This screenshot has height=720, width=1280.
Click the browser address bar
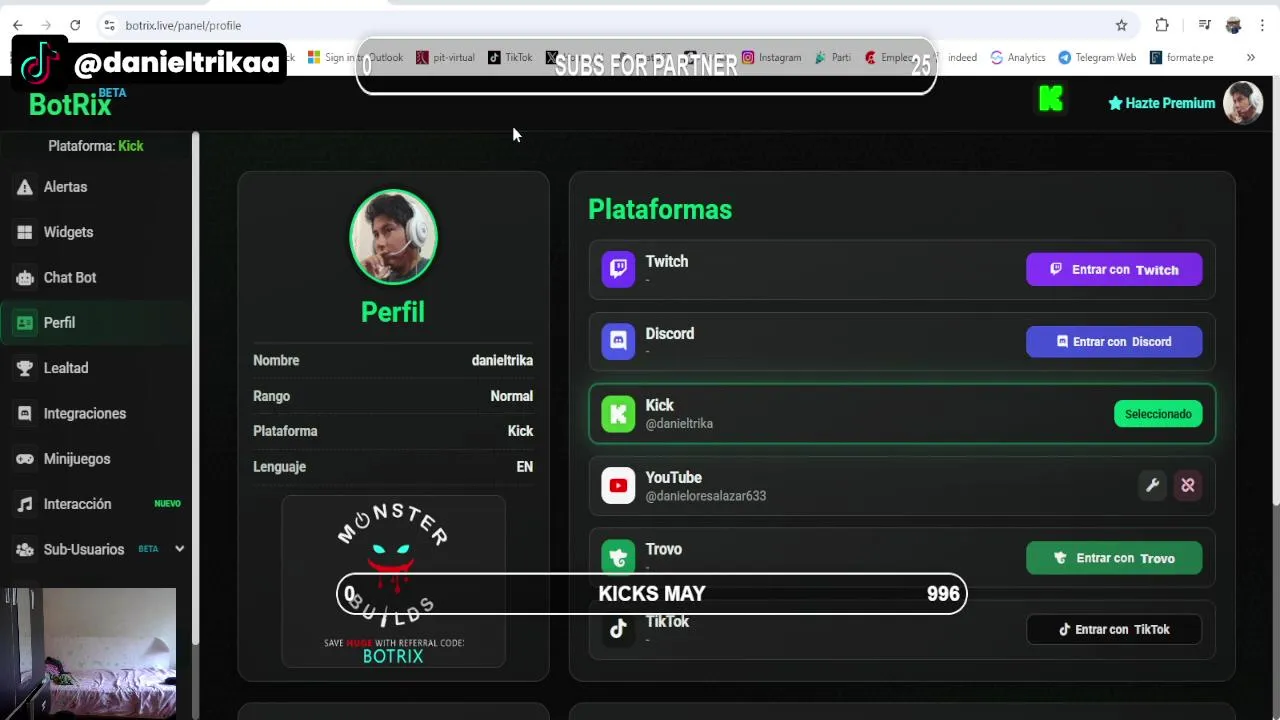click(600, 25)
